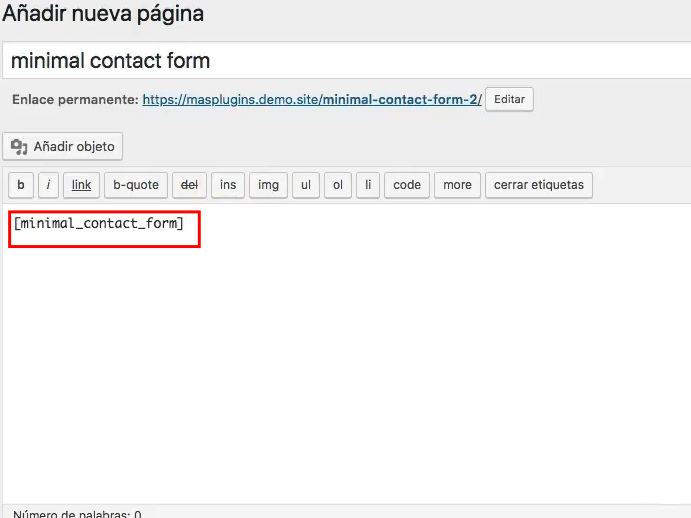This screenshot has width=691, height=518.
Task: Click the page title field 'minimal contact form'
Action: coord(347,61)
